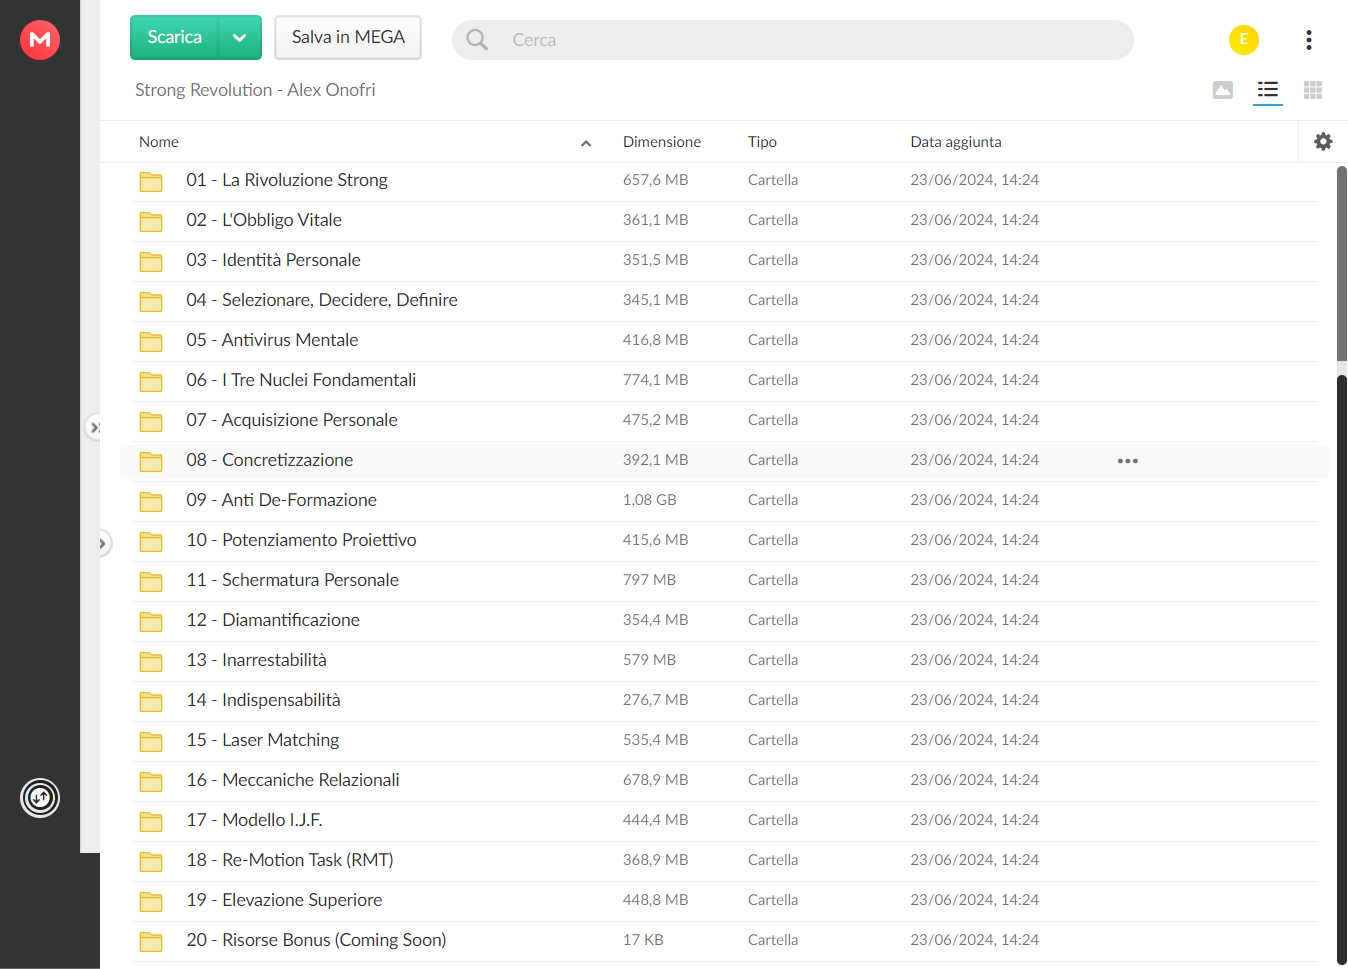Select folder 15 - Laser Matching
The image size is (1348, 969).
click(725, 741)
